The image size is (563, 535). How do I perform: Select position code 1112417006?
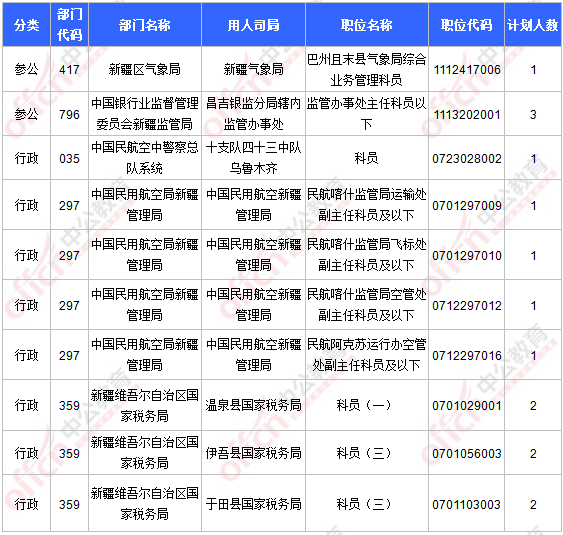click(x=467, y=70)
